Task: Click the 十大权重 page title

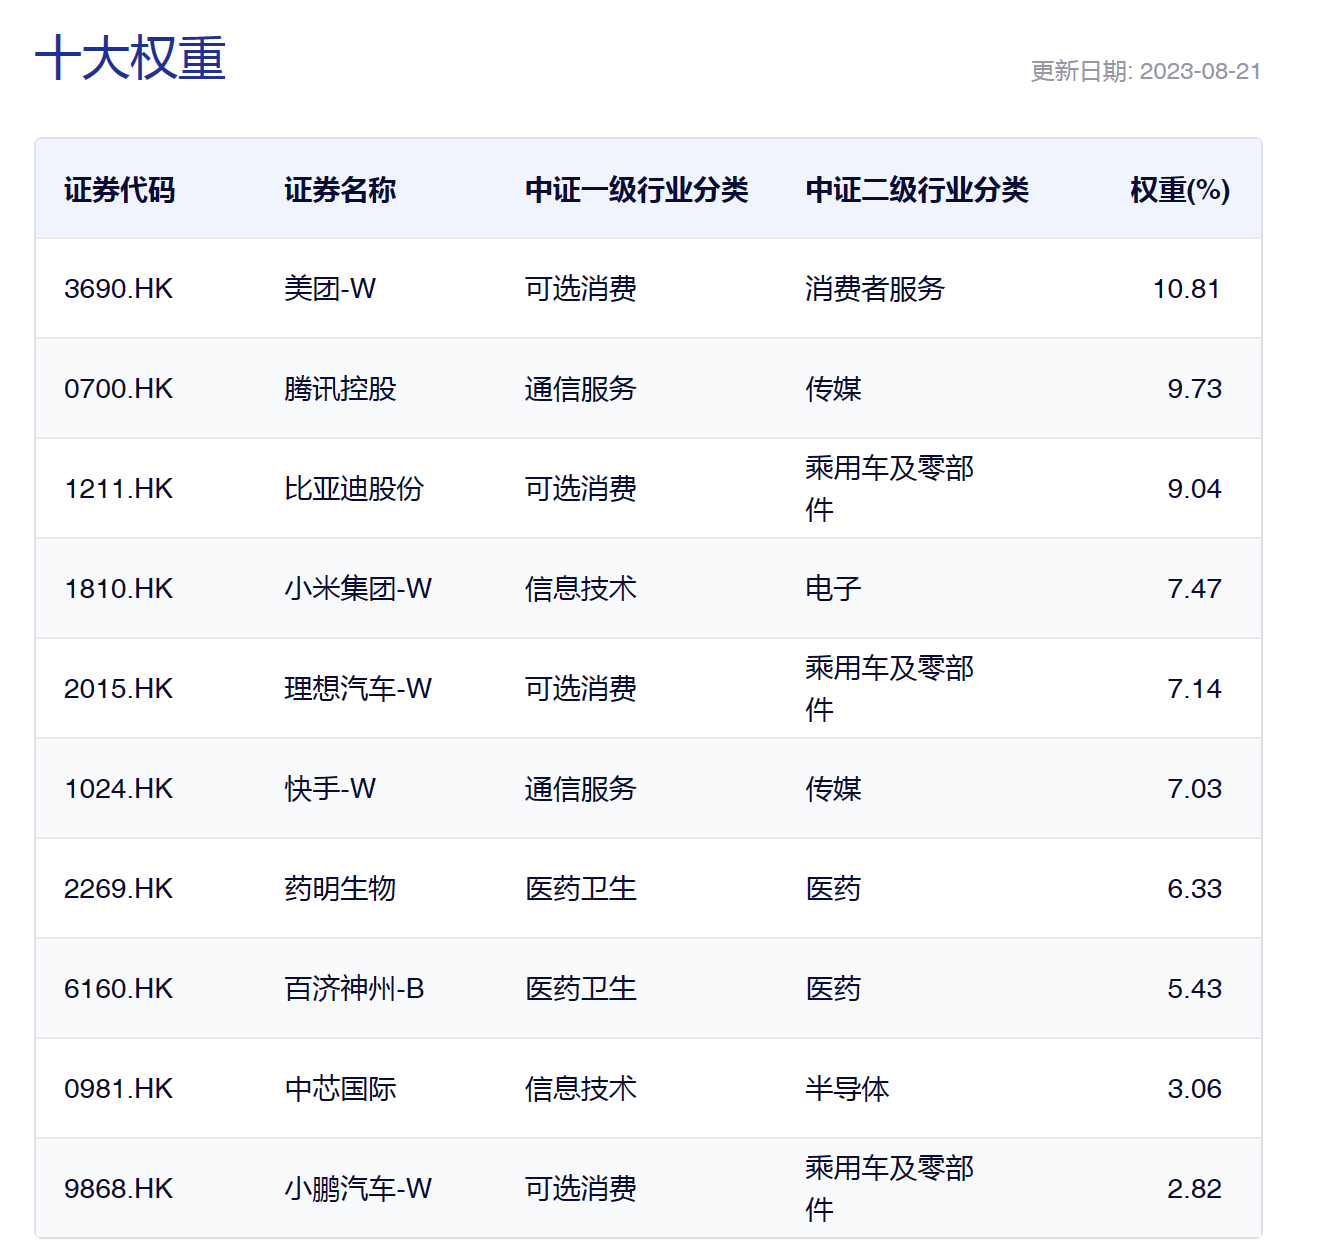Action: pos(130,58)
